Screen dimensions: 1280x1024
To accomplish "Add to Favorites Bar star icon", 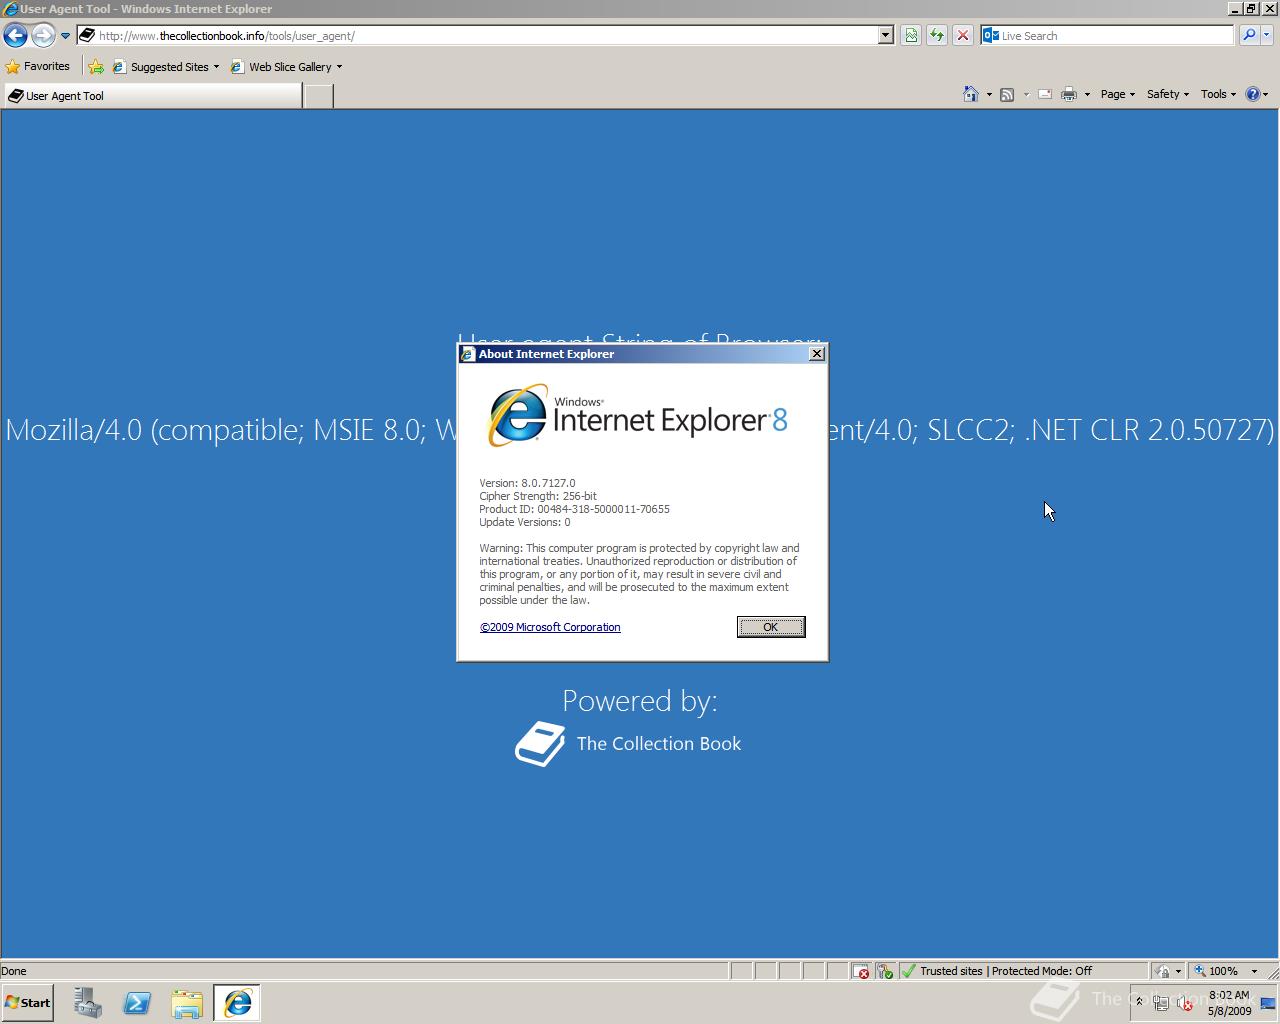I will pyautogui.click(x=96, y=67).
